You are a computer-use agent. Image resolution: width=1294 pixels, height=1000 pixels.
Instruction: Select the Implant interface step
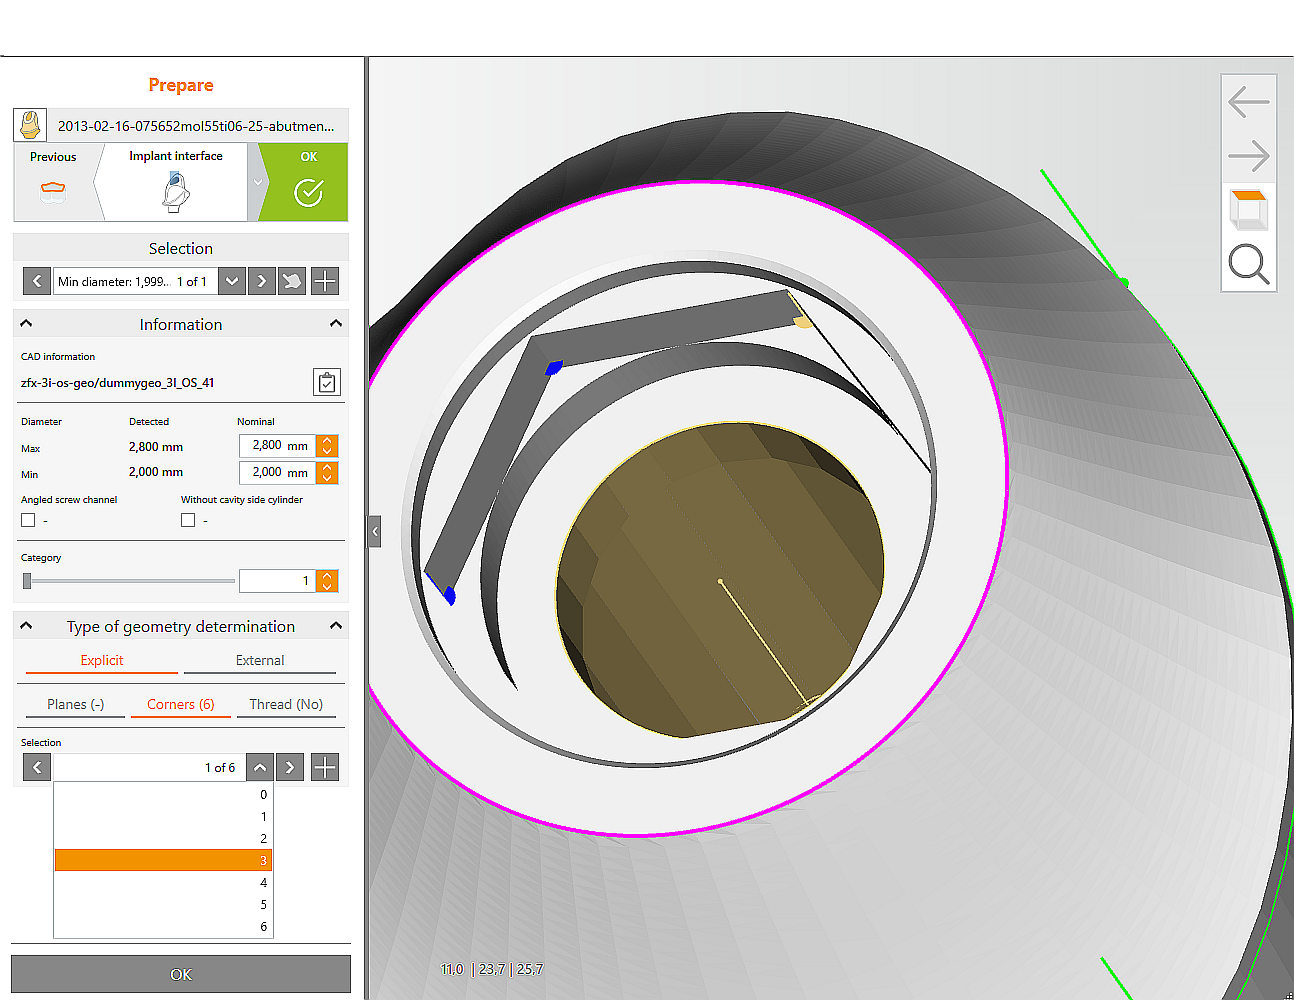click(x=176, y=181)
